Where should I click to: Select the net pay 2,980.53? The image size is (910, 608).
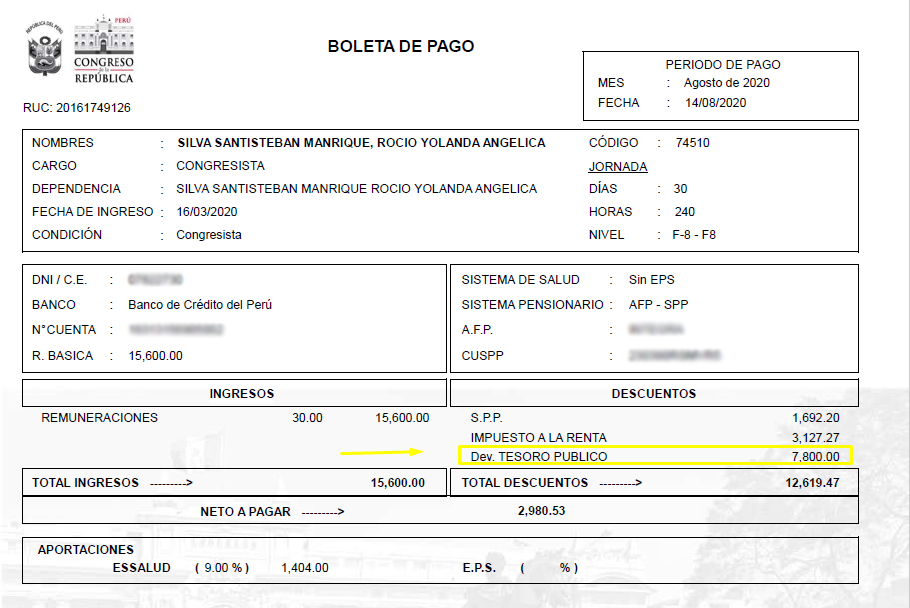pos(541,511)
